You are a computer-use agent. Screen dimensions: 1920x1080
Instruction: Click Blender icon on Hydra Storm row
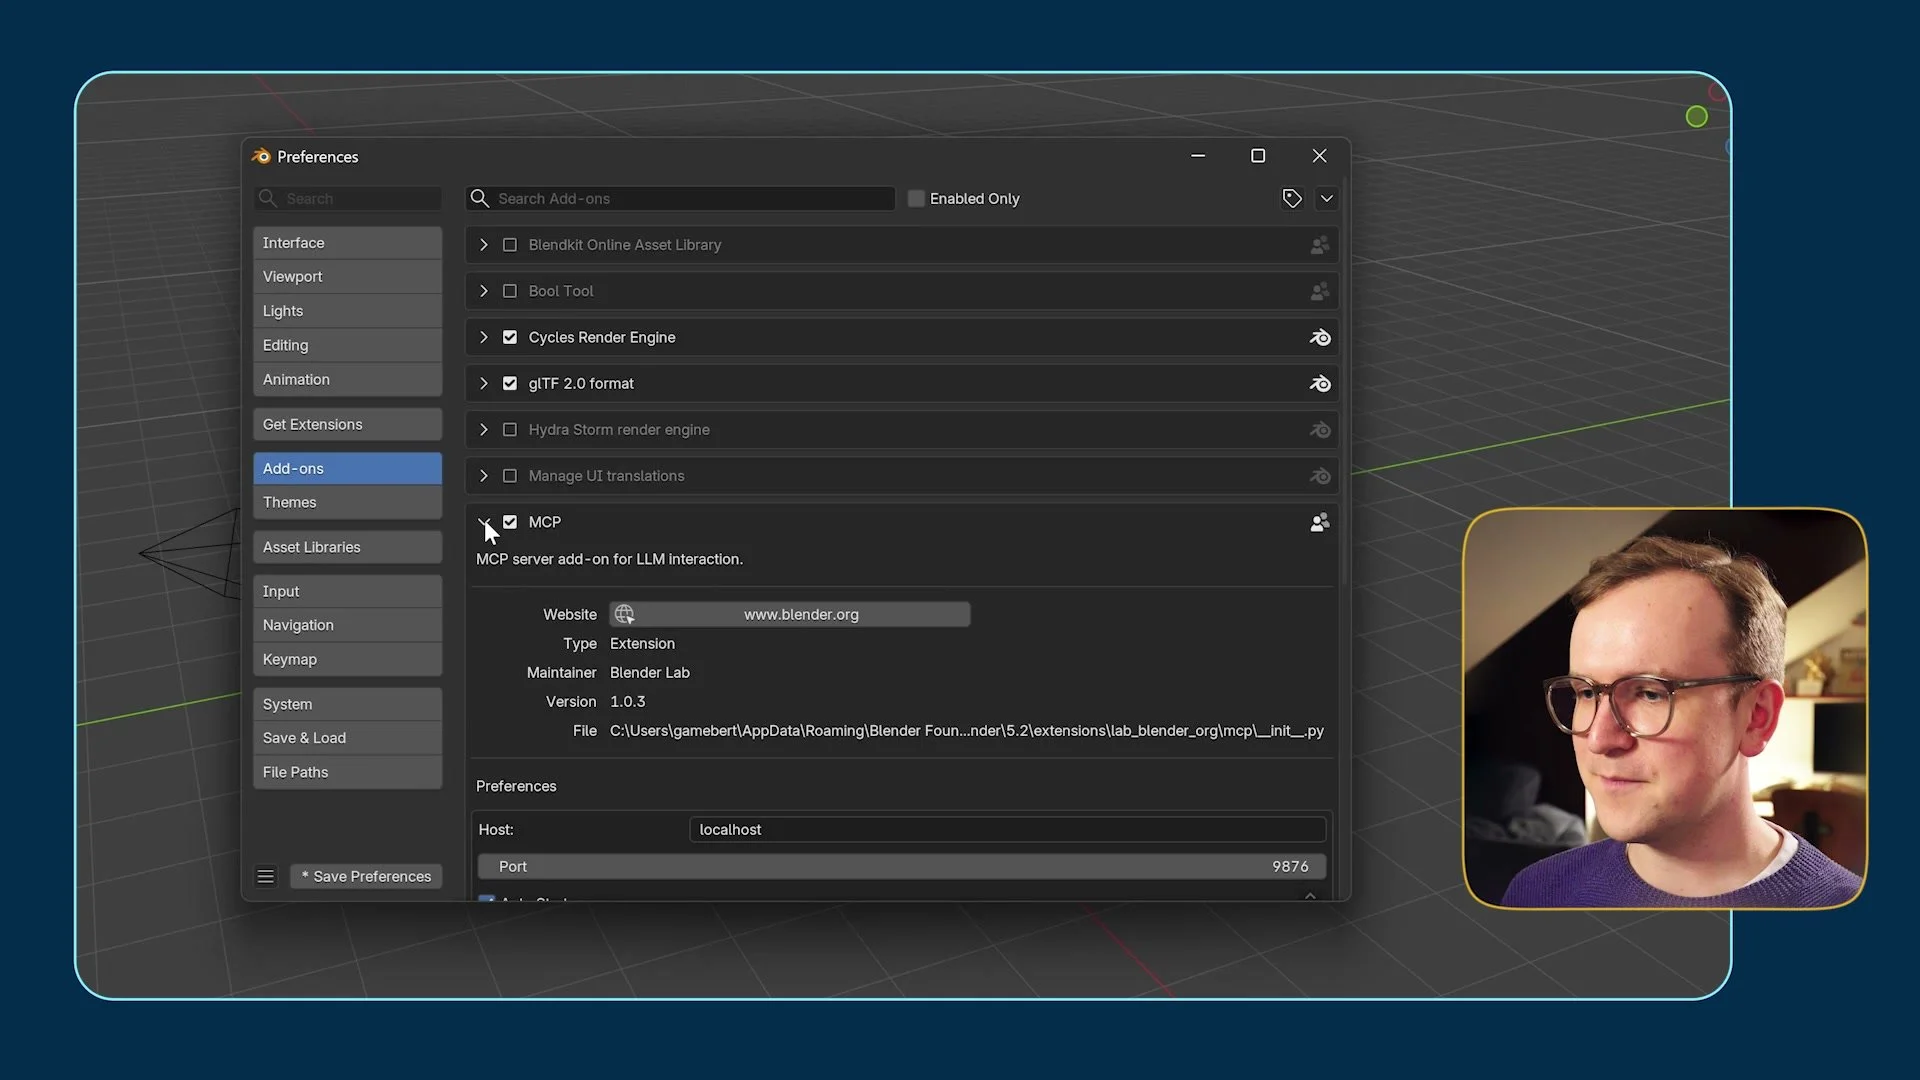point(1320,430)
